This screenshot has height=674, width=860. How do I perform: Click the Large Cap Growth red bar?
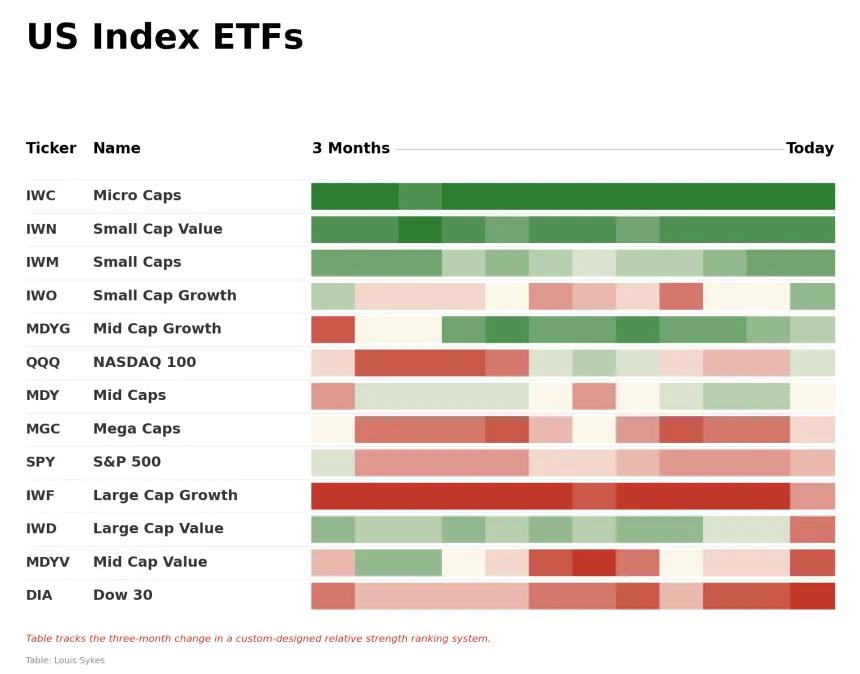coord(573,496)
